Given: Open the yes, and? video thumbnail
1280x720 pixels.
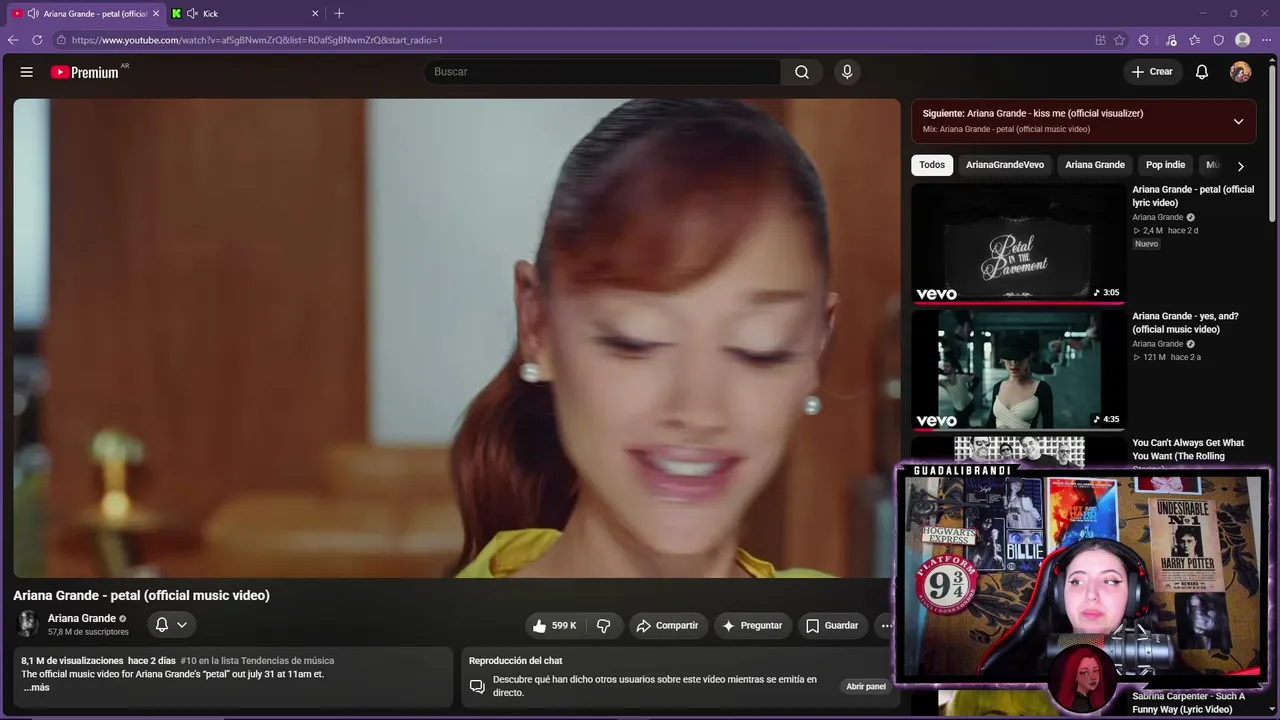Looking at the screenshot, I should (1018, 370).
